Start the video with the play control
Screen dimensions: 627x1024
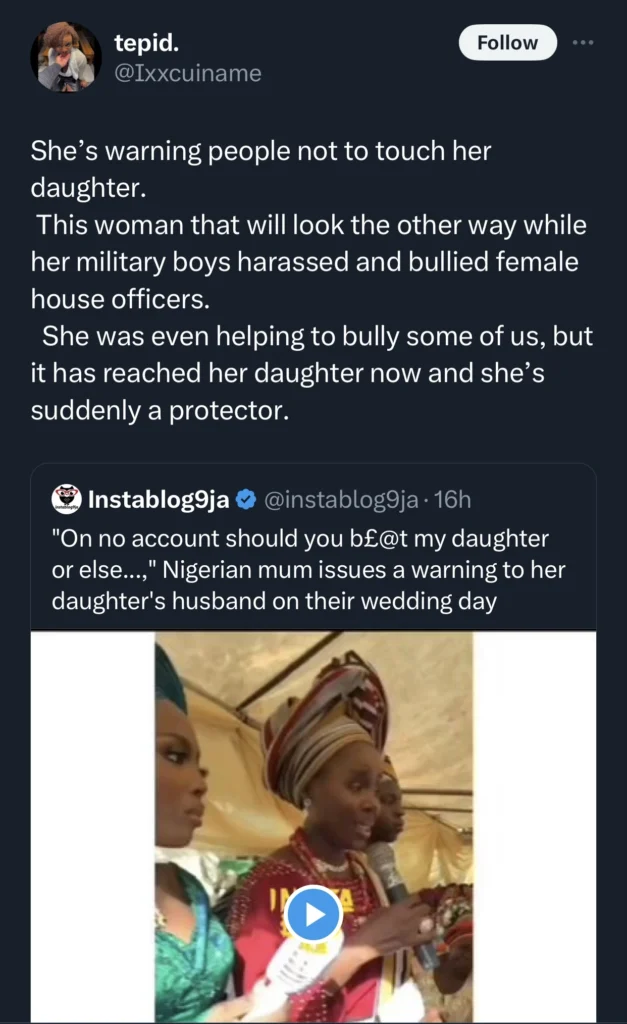pos(313,913)
